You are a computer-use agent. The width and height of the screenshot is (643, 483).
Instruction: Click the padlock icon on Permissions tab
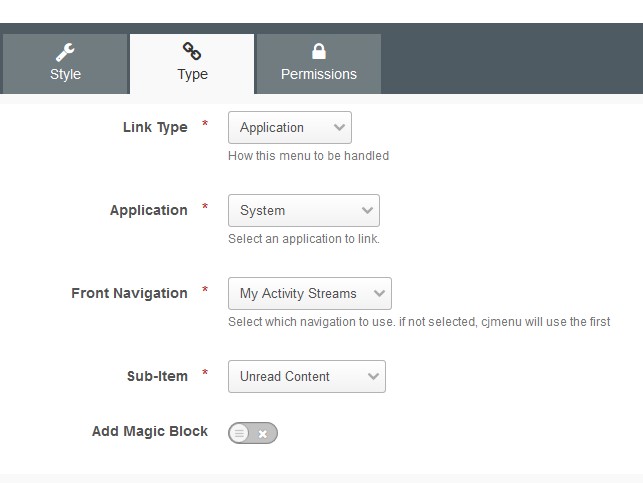pyautogui.click(x=319, y=52)
